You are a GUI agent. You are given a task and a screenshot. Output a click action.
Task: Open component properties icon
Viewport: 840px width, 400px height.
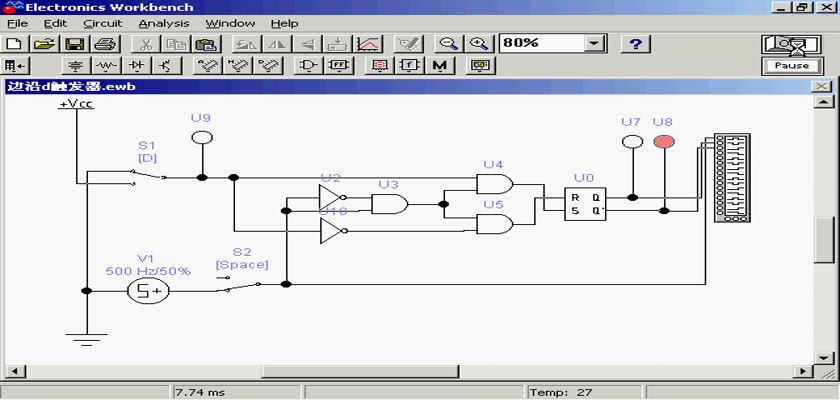click(x=409, y=43)
